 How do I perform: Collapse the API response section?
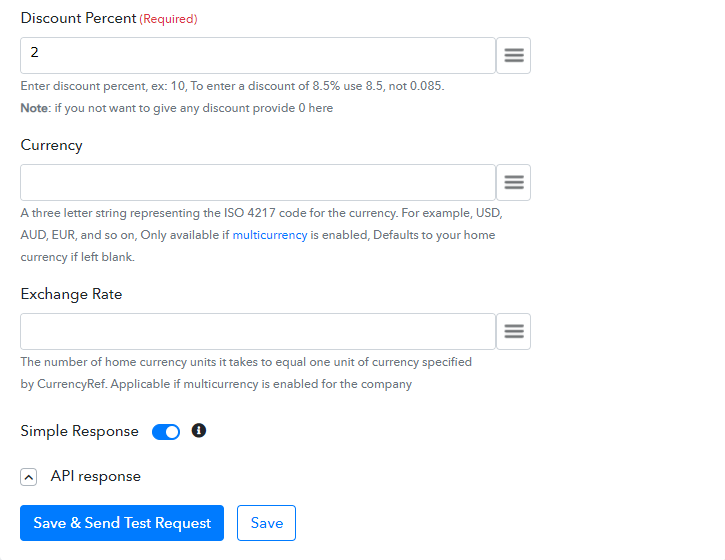(x=29, y=477)
